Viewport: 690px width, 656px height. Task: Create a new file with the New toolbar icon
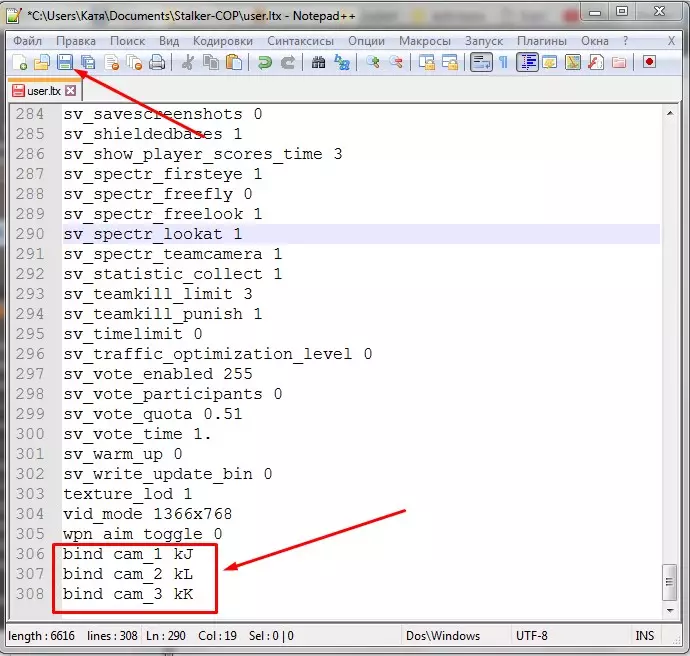pyautogui.click(x=20, y=62)
